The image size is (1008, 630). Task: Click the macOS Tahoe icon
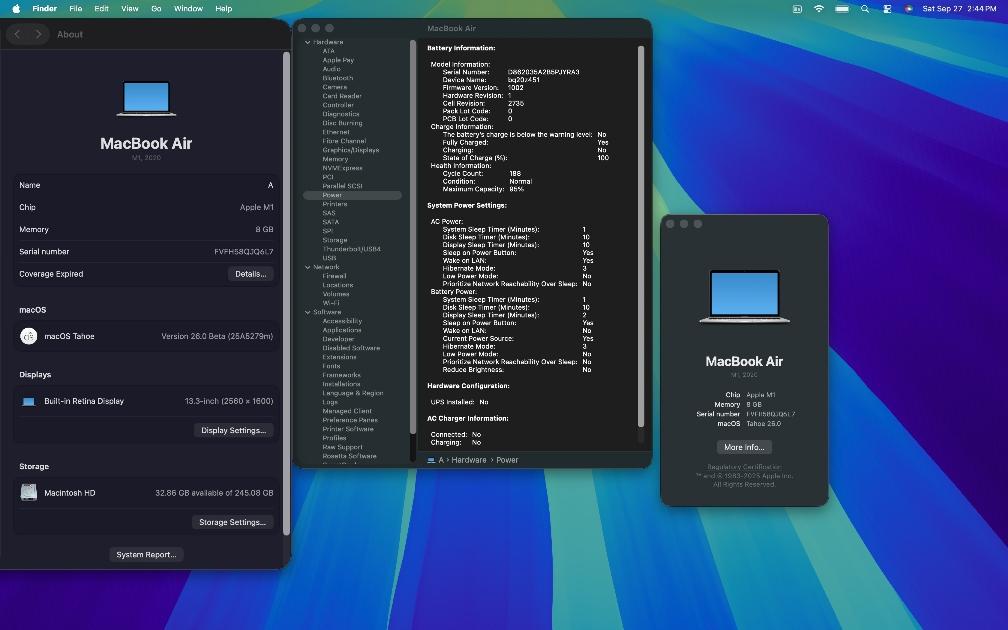[28, 336]
